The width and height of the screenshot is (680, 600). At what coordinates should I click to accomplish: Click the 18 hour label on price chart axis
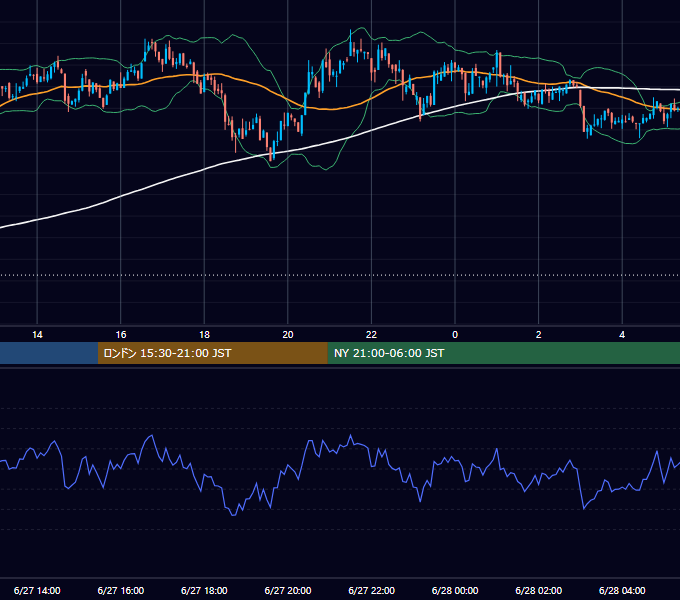(x=204, y=335)
